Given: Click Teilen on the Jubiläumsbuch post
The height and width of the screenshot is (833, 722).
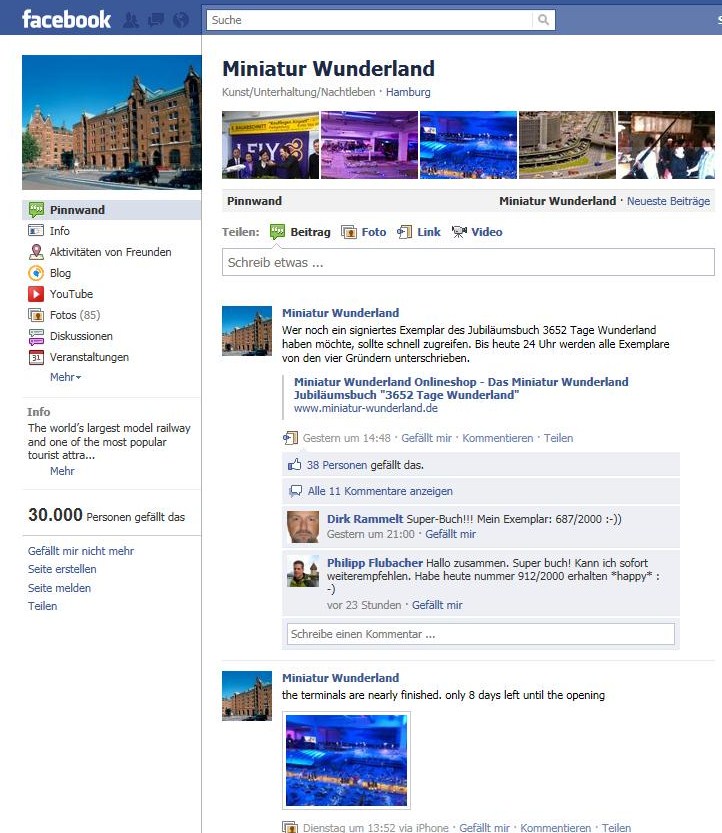Looking at the screenshot, I should point(558,438).
